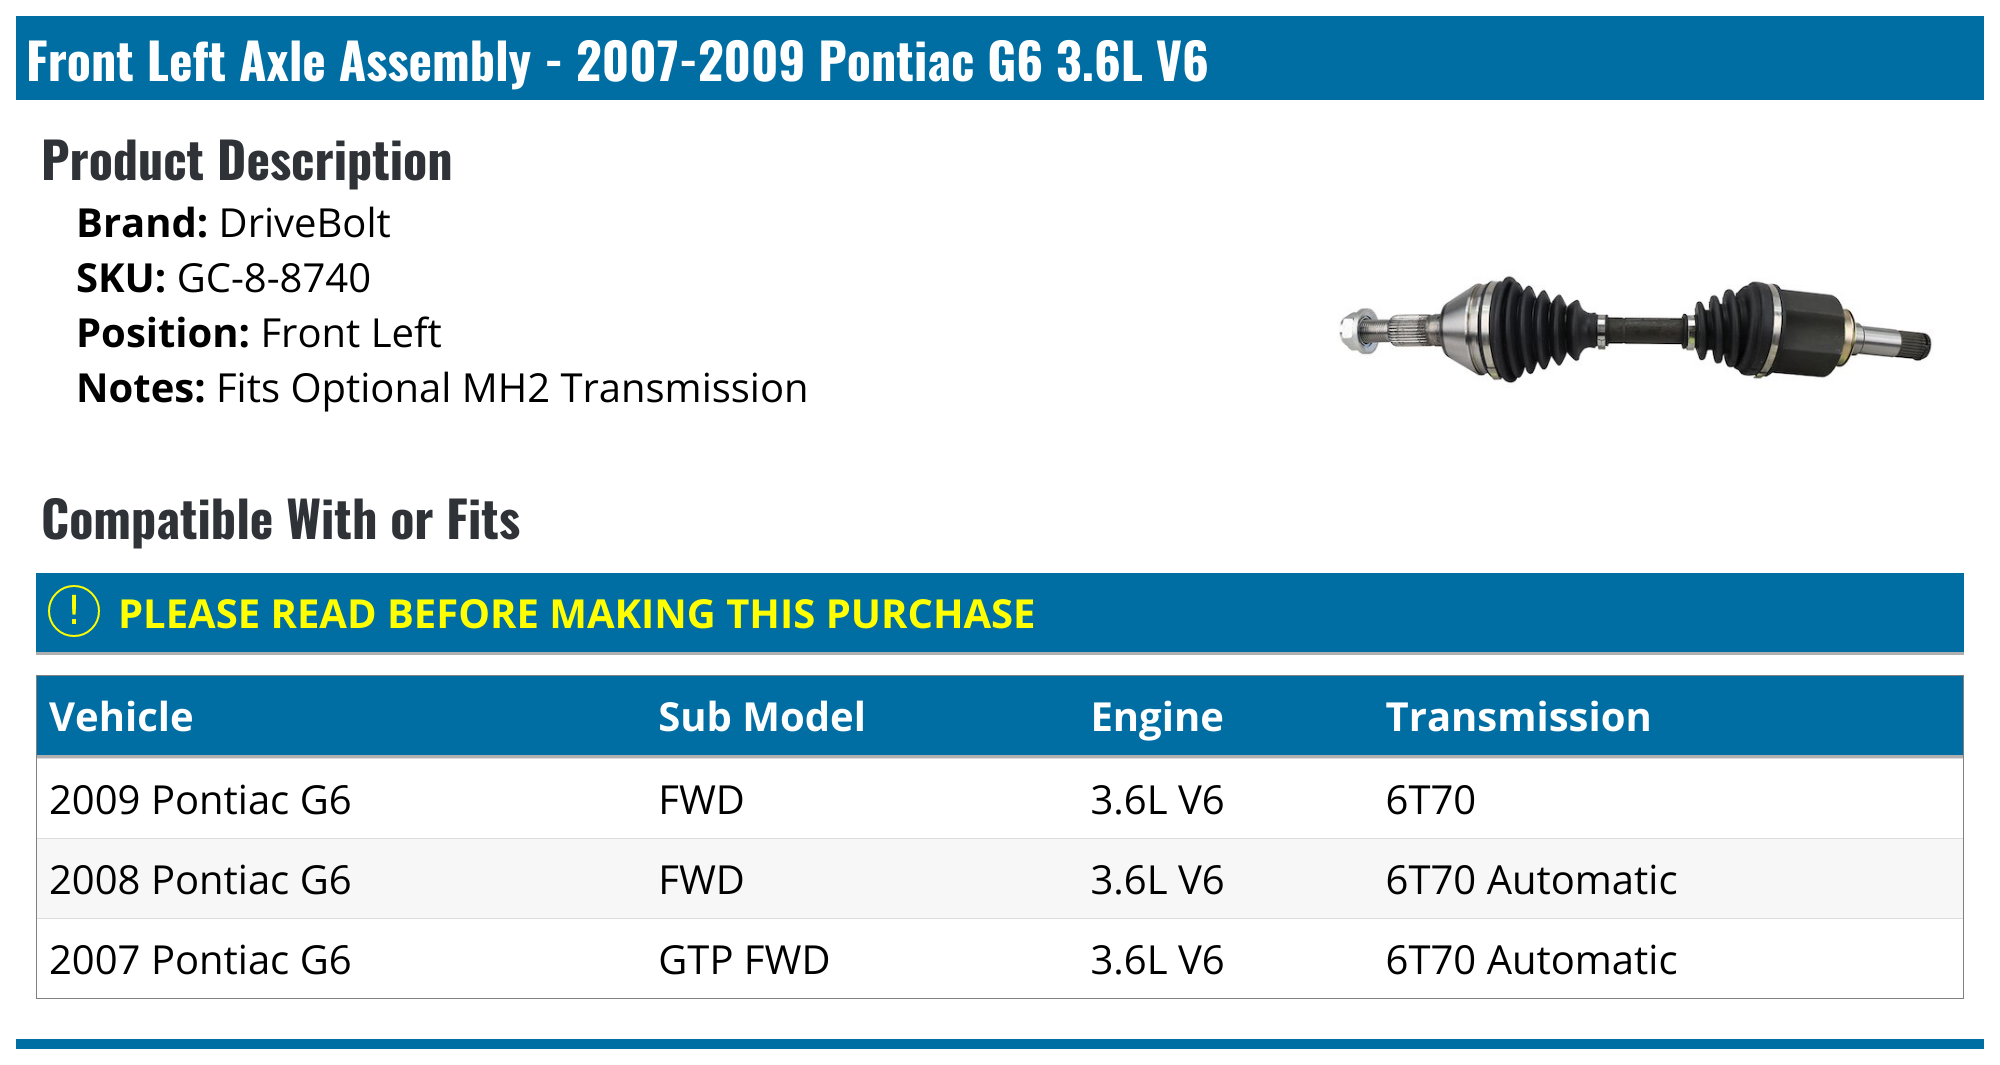Select the 2007 Pontiac G6 row
This screenshot has height=1065, width=2000.
[x=200, y=960]
